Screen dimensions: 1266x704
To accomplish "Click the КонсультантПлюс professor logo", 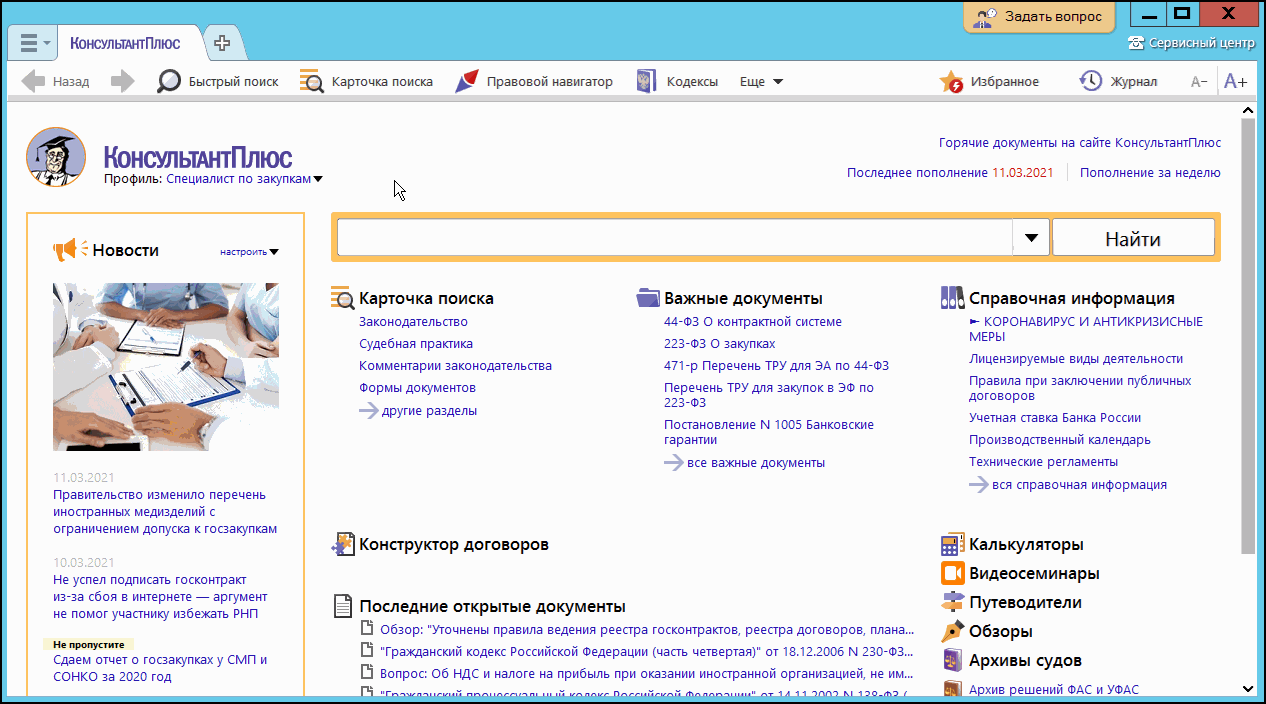I will [56, 157].
